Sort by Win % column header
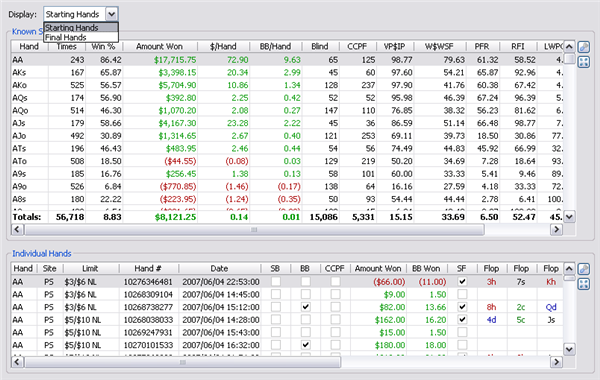 pos(103,47)
